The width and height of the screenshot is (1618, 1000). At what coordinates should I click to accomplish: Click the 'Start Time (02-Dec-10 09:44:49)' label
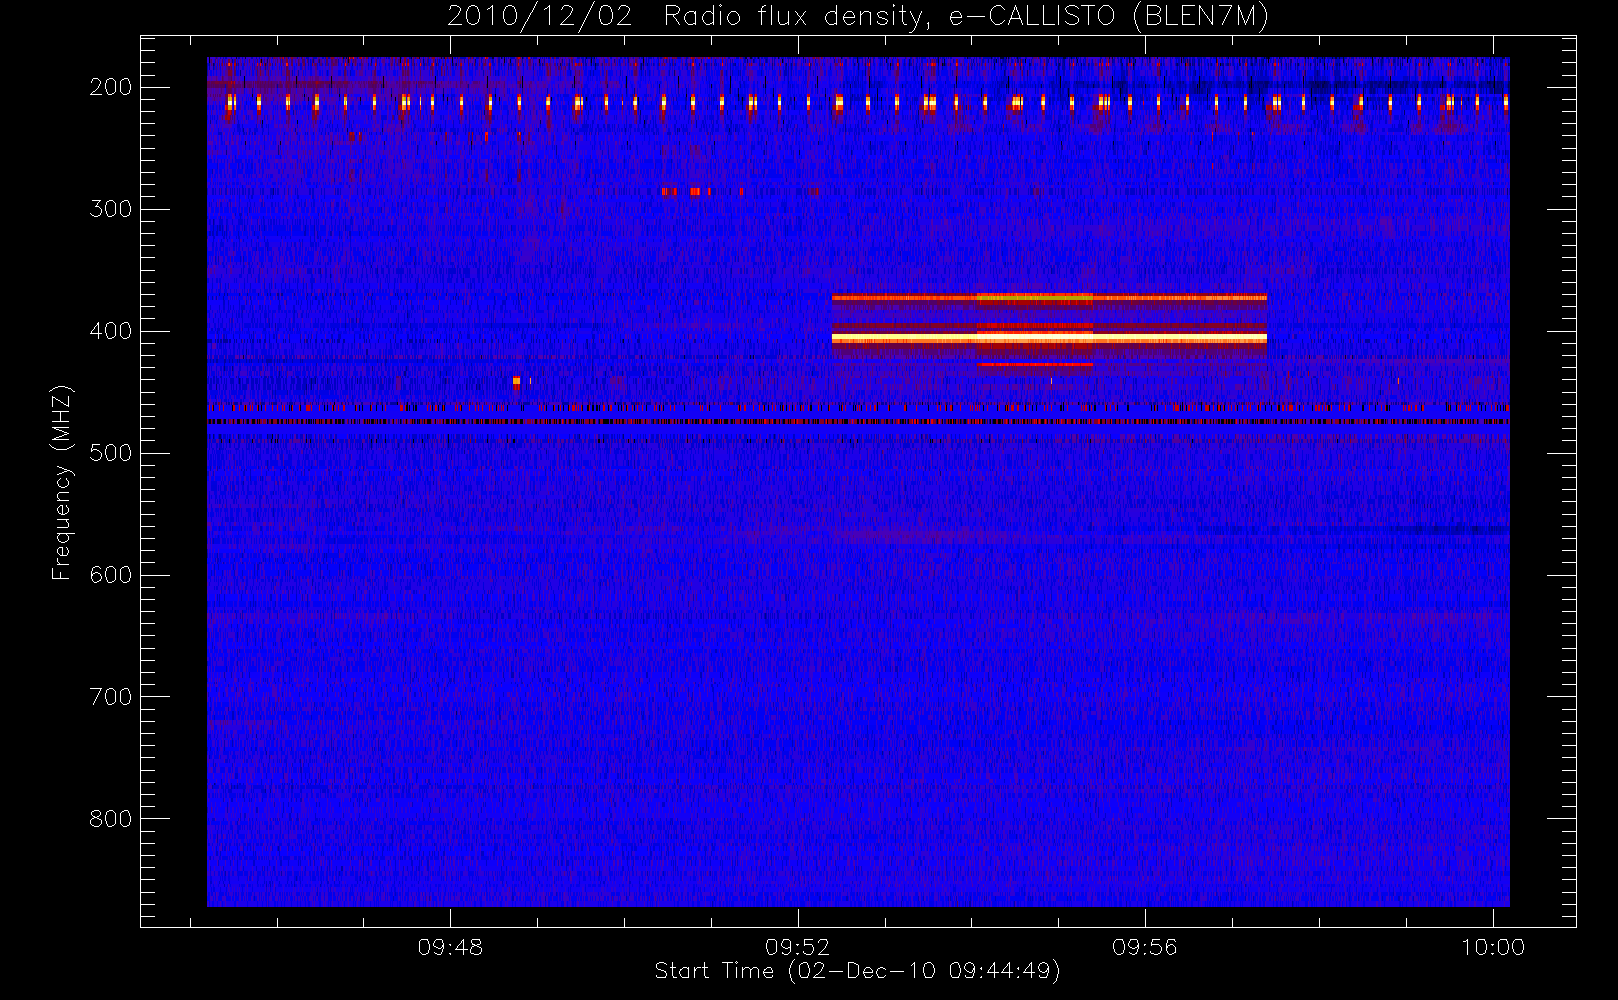click(x=857, y=971)
